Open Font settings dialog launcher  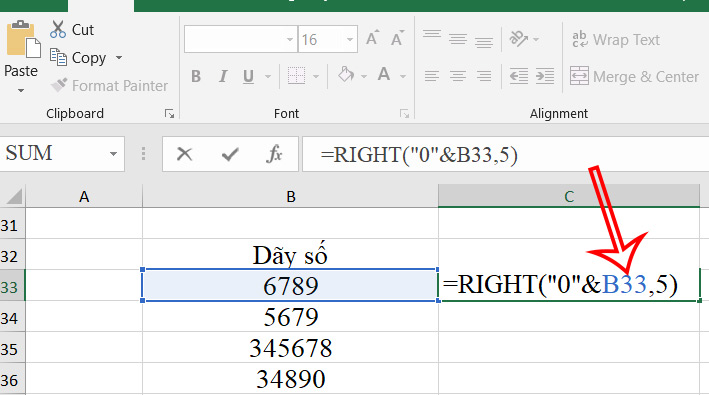(x=404, y=113)
